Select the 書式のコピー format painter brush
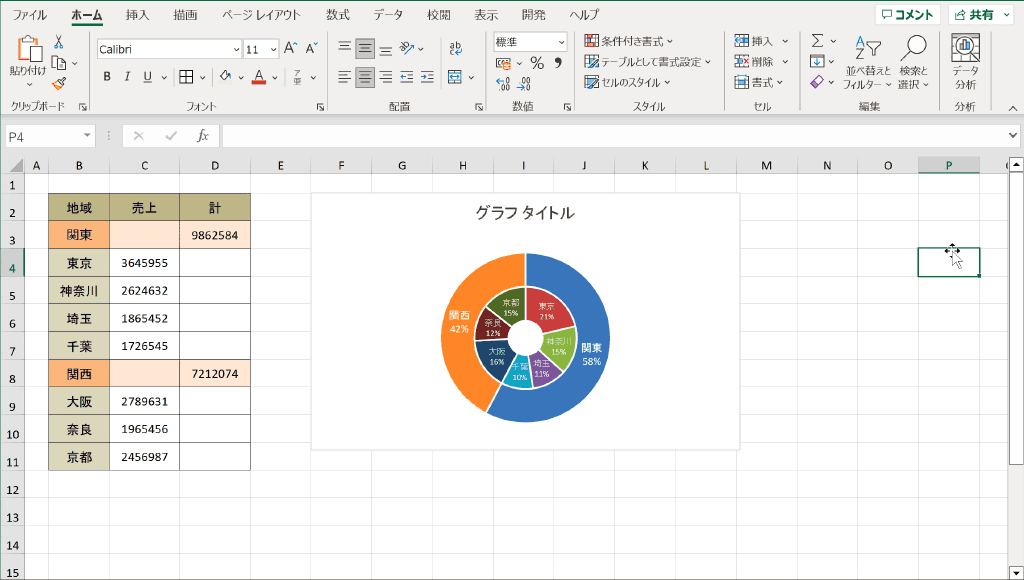This screenshot has width=1024, height=580. click(x=58, y=84)
